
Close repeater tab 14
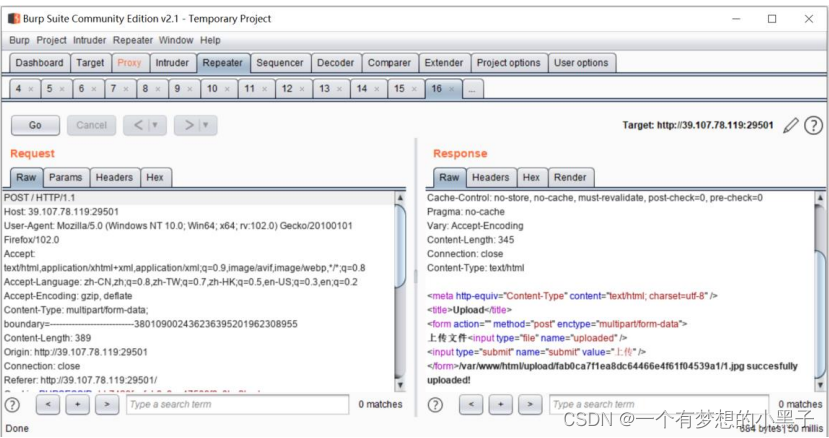[376, 89]
